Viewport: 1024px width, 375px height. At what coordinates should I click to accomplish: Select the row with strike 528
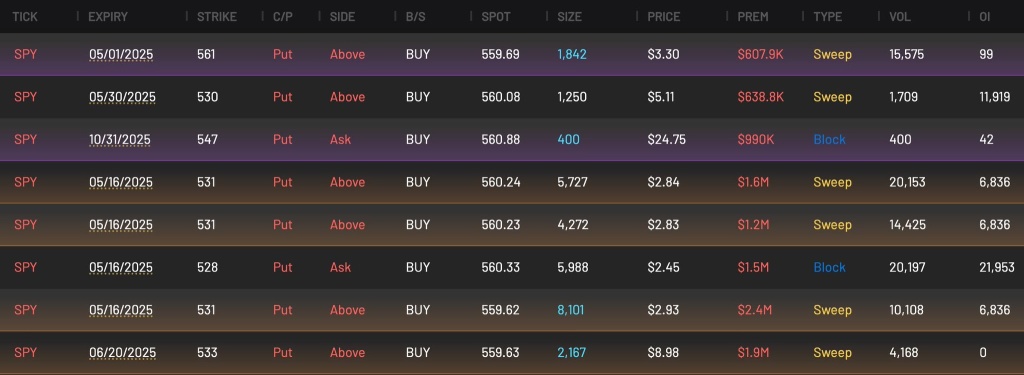pyautogui.click(x=512, y=267)
